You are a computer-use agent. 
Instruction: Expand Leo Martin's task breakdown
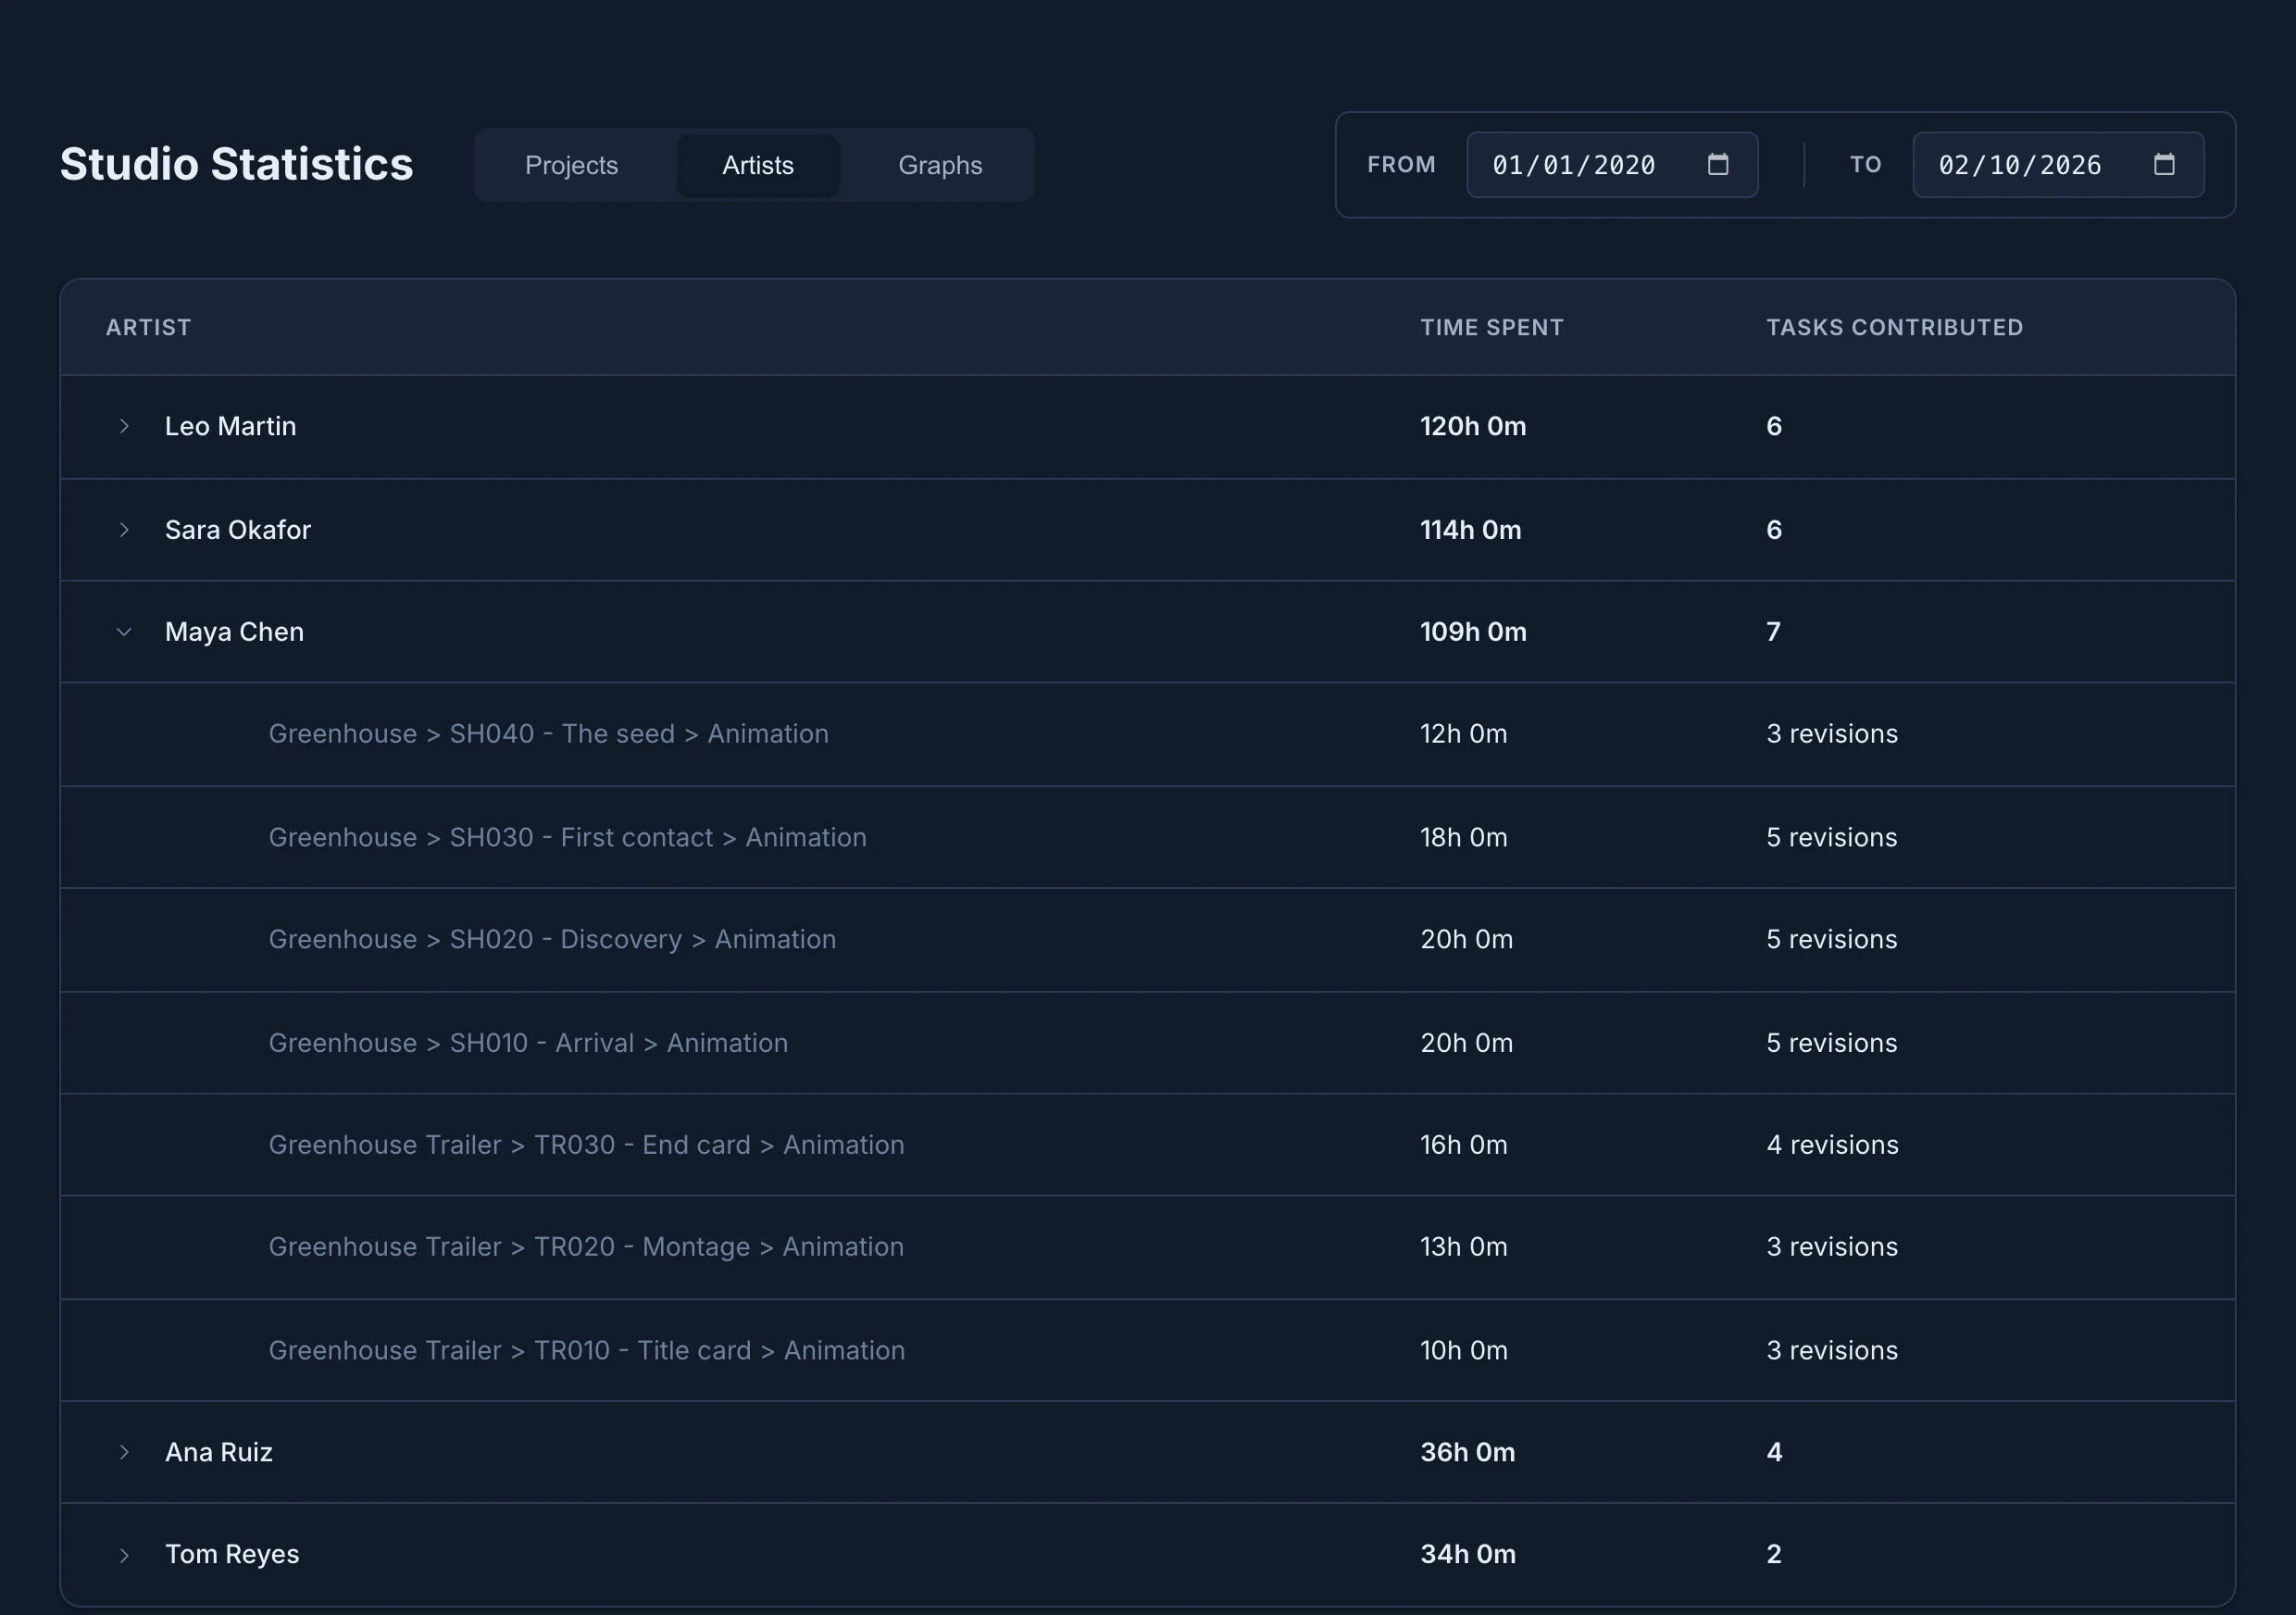124,426
